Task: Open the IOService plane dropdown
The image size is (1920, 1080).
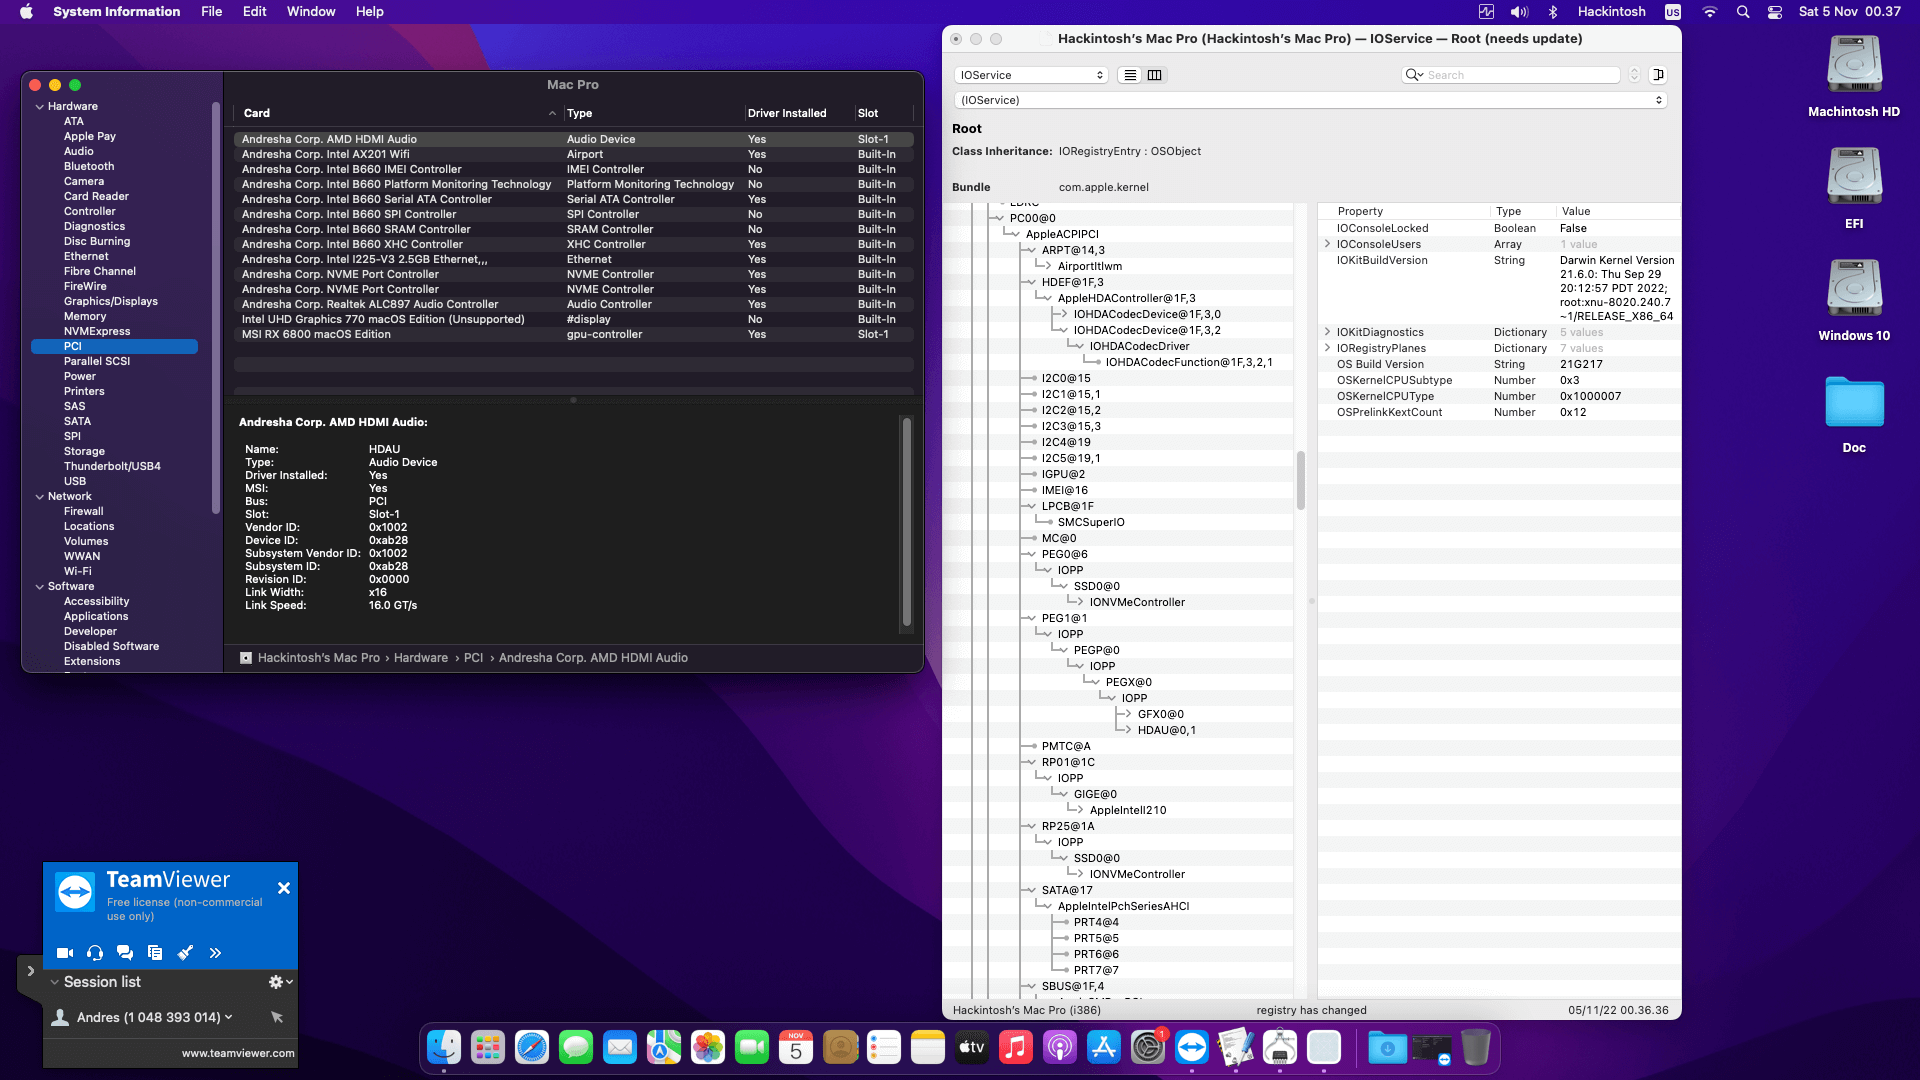Action: point(1031,75)
